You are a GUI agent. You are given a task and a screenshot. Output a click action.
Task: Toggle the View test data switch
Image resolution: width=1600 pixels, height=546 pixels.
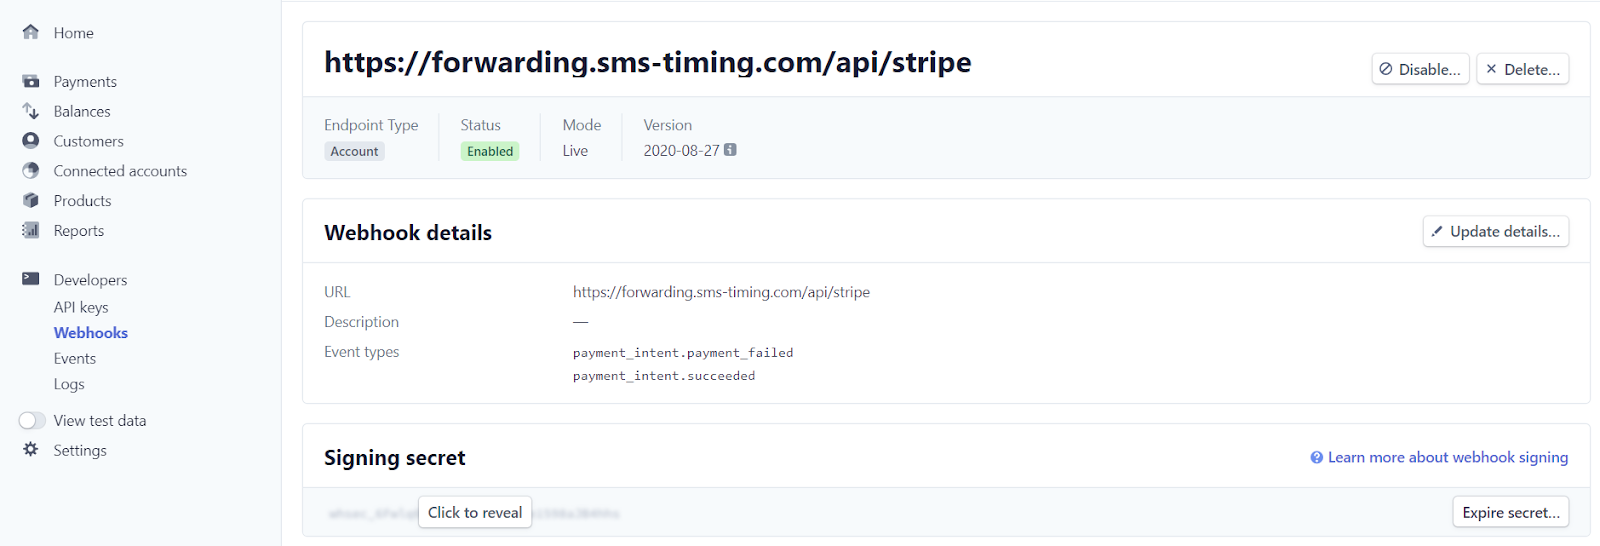[x=32, y=420]
